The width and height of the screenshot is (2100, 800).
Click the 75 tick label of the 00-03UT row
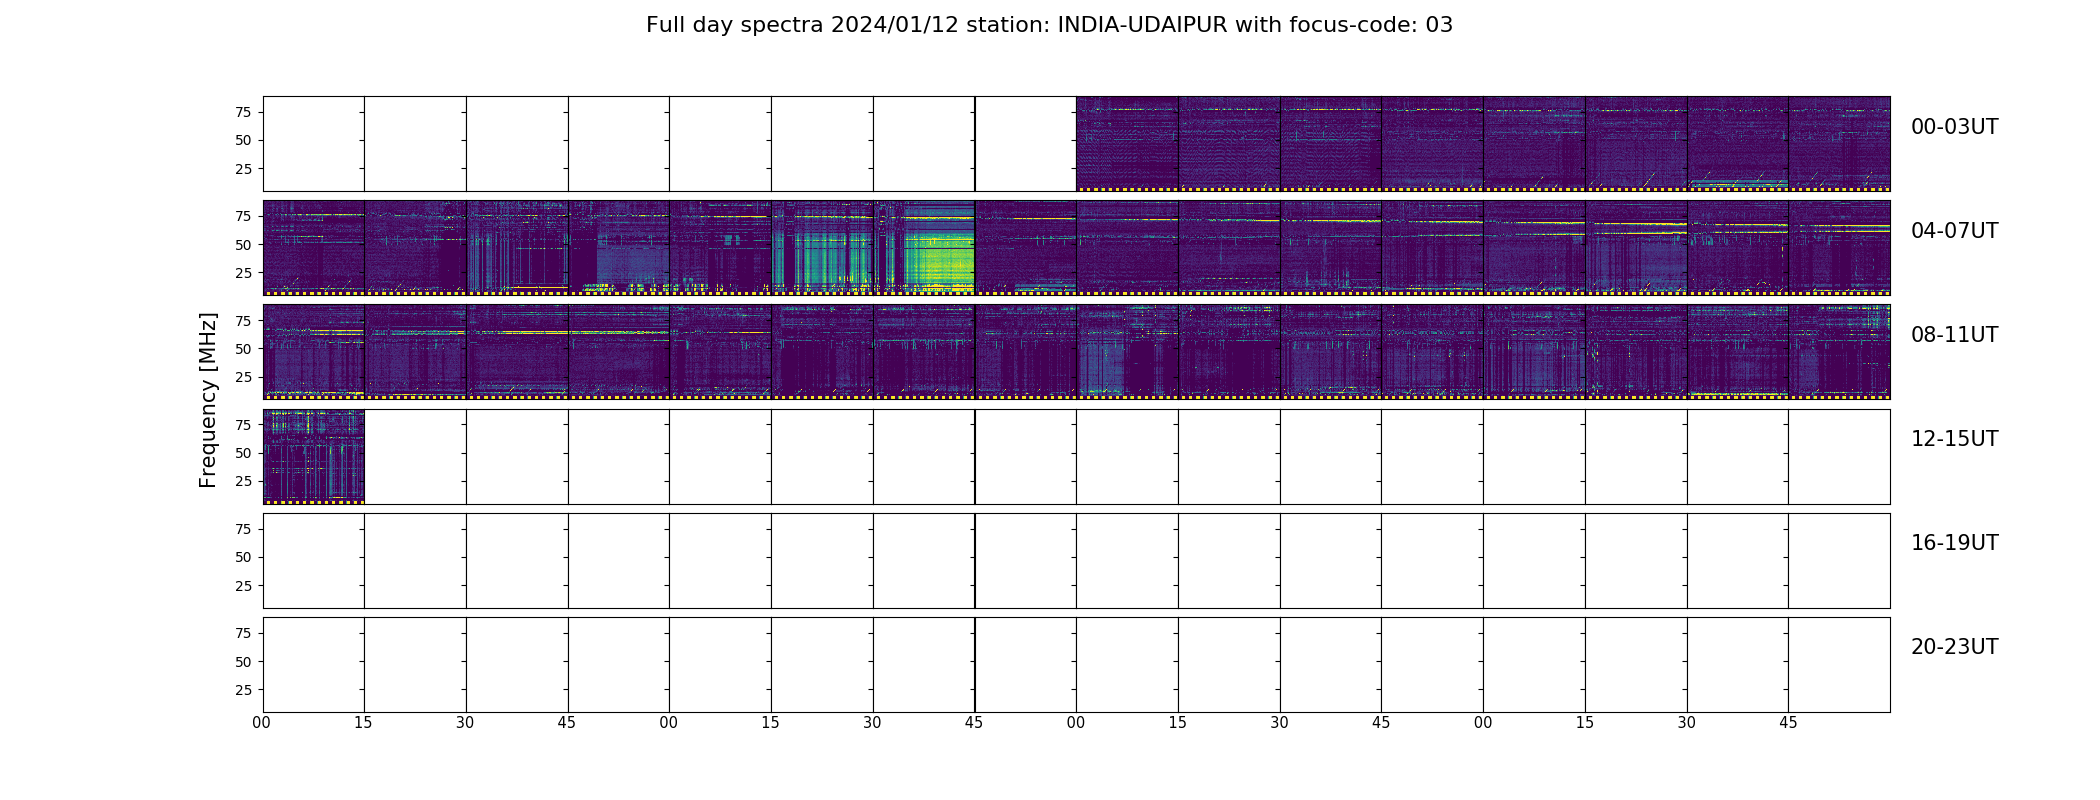[x=243, y=112]
